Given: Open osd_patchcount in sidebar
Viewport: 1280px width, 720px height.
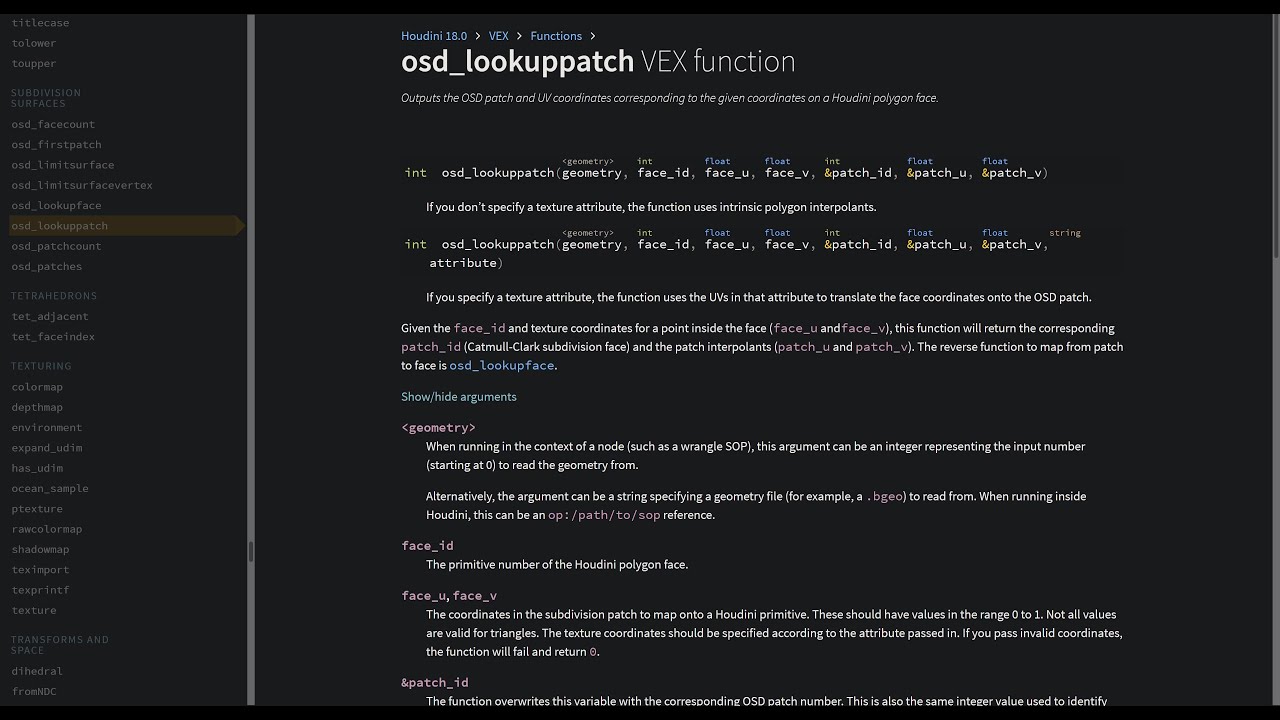Looking at the screenshot, I should [x=56, y=246].
